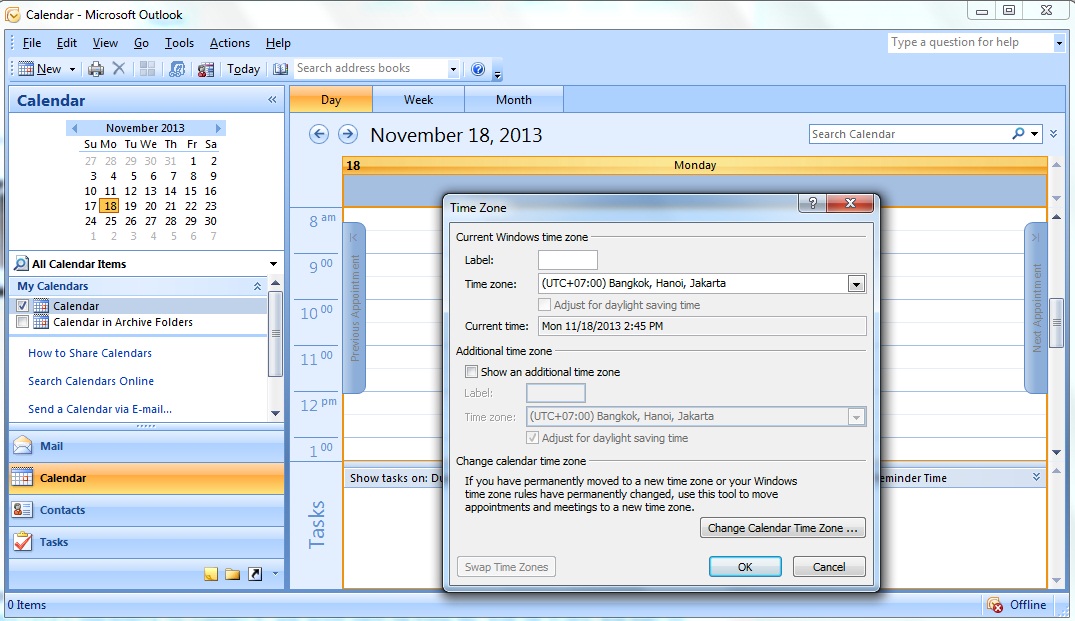
Task: Open the Actions menu
Action: [230, 42]
